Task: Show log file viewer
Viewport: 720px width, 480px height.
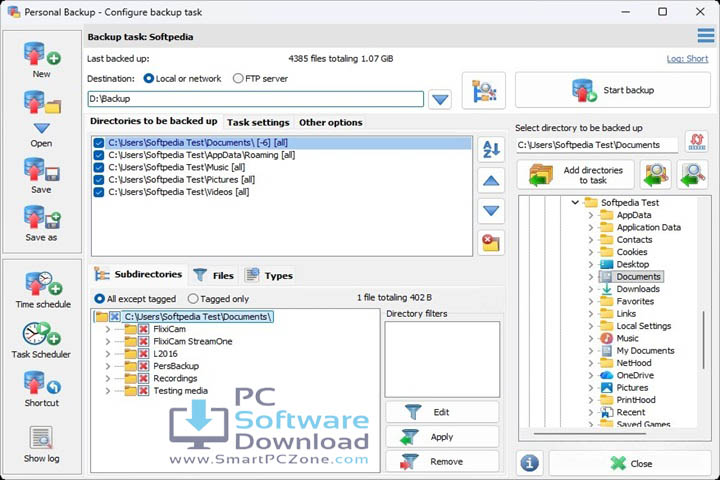Action: (x=42, y=444)
